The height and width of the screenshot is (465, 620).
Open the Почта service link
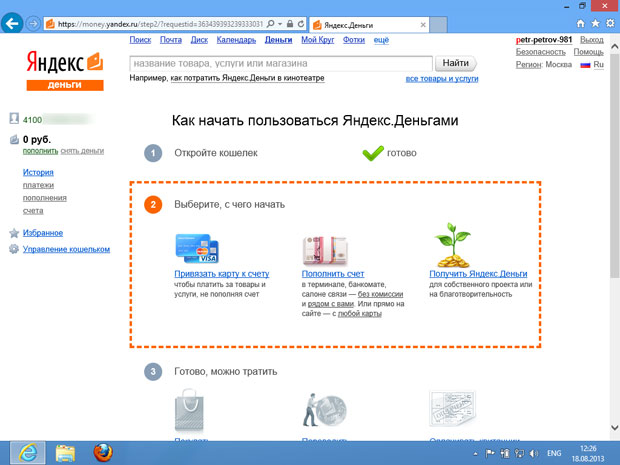(171, 40)
